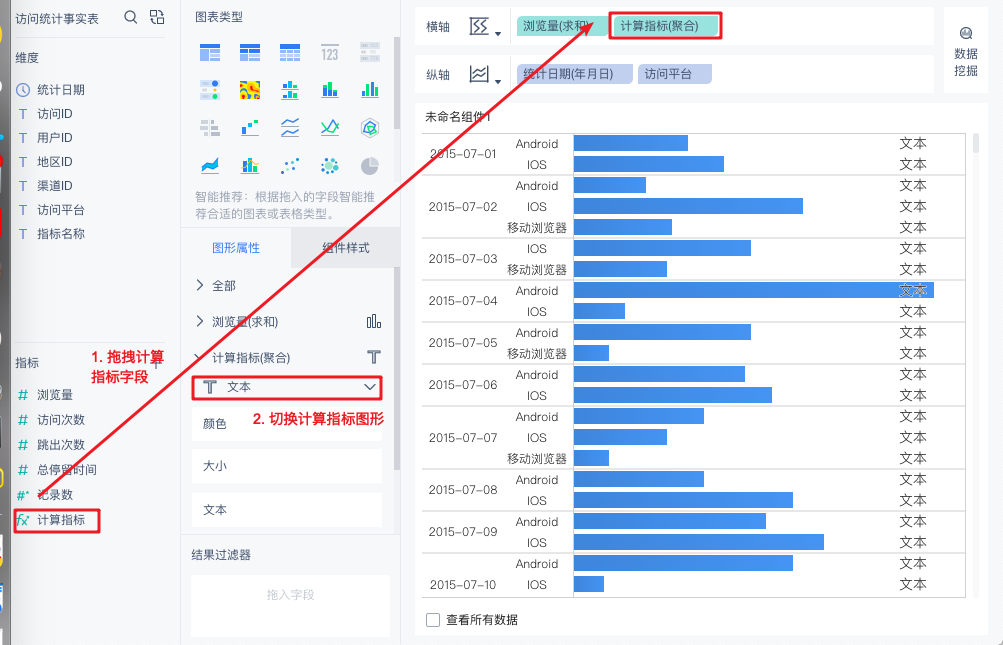Select the 123 KPI card chart type
The image size is (1003, 645).
tap(329, 53)
